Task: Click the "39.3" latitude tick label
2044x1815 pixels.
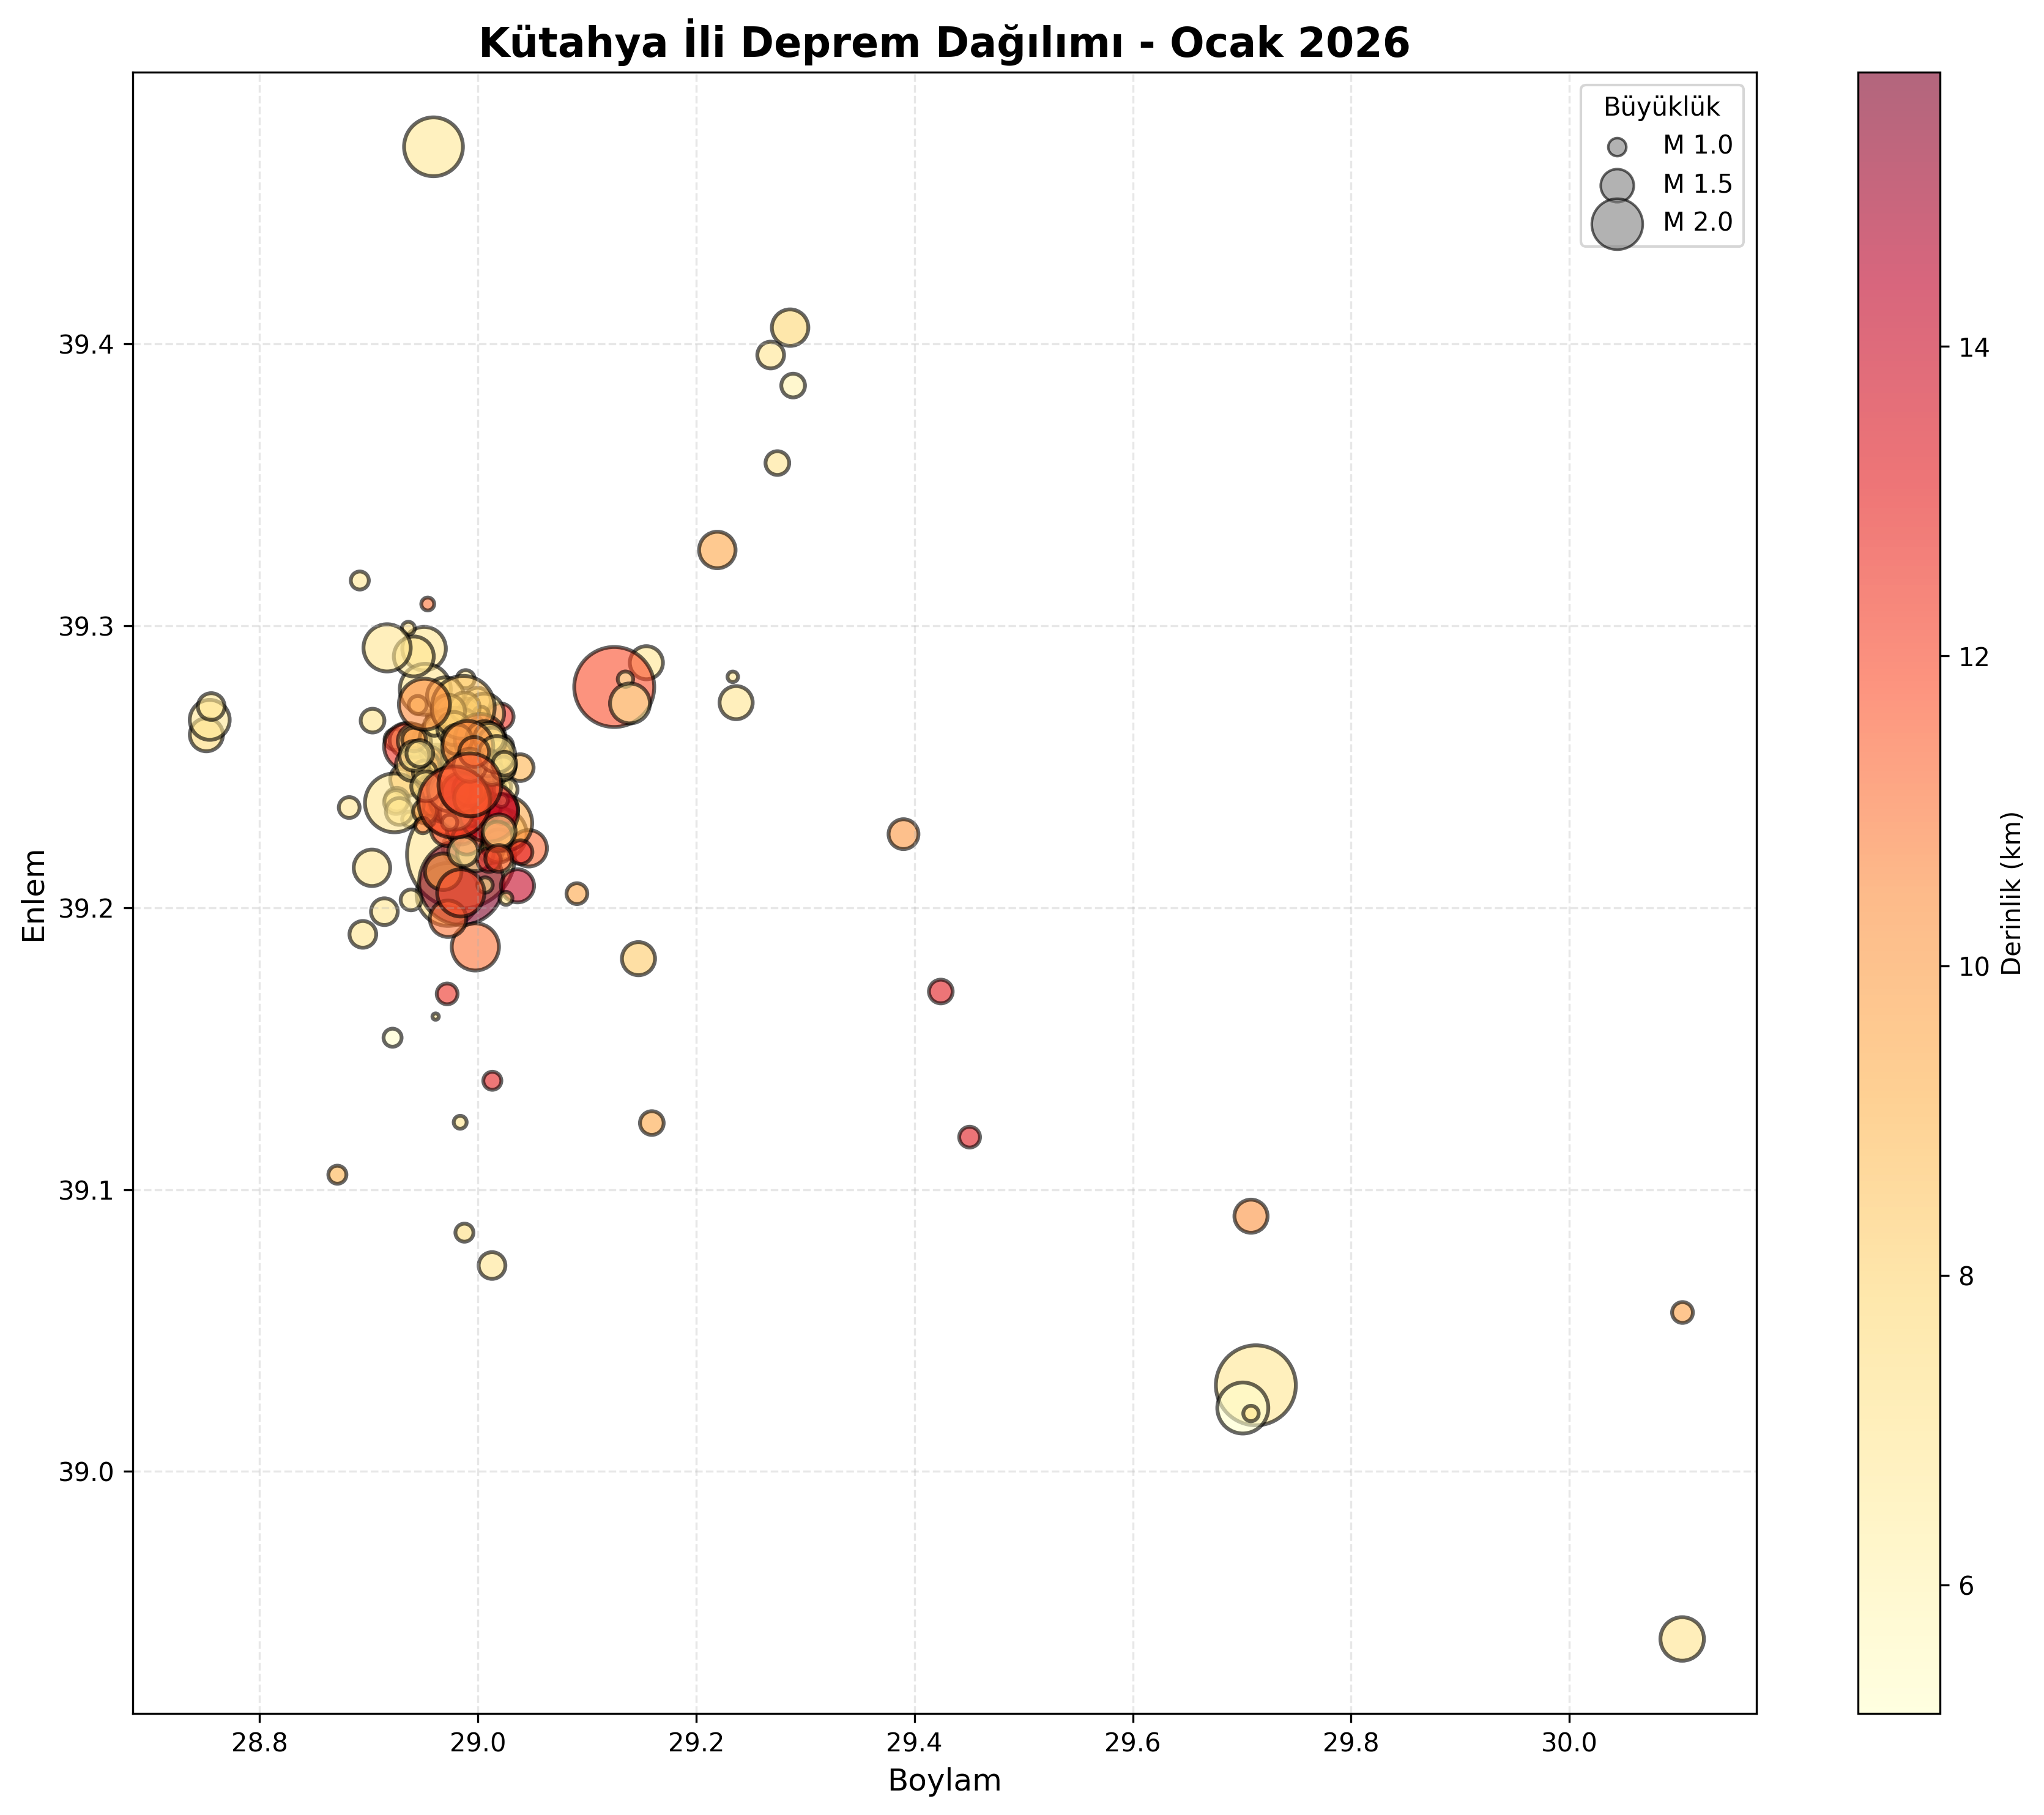Action: (x=87, y=627)
